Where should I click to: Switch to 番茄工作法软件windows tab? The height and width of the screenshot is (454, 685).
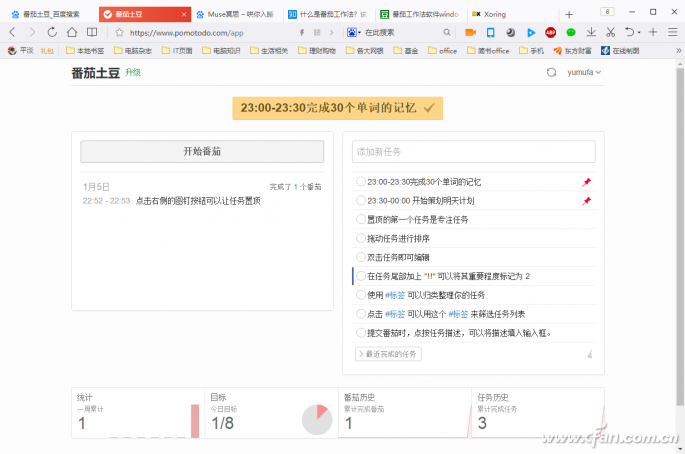point(420,14)
